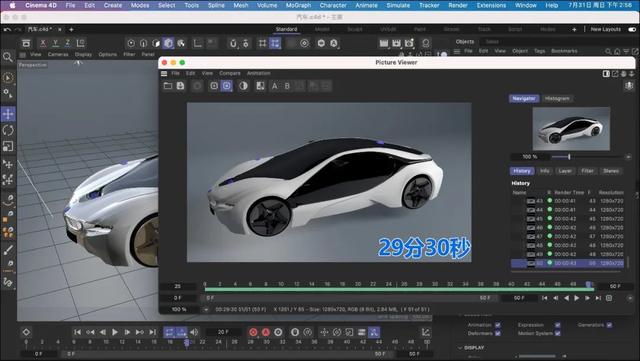Toggle Y axis lock

click(56, 43)
